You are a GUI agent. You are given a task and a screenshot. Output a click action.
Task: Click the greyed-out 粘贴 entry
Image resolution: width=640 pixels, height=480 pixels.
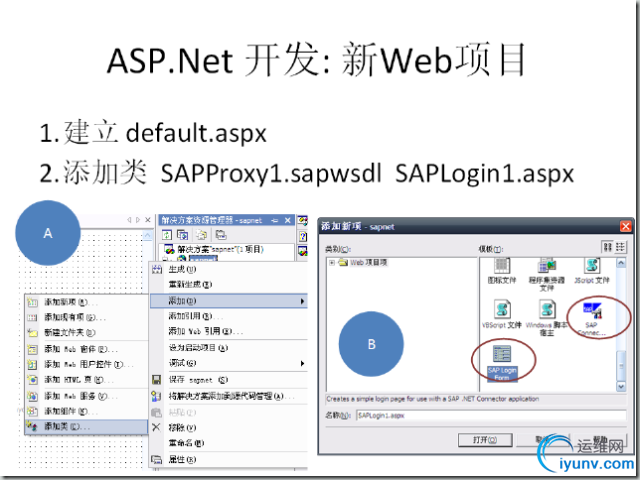point(229,413)
